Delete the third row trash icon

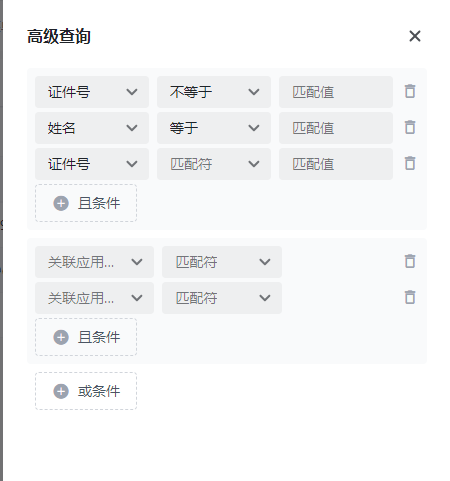click(410, 163)
